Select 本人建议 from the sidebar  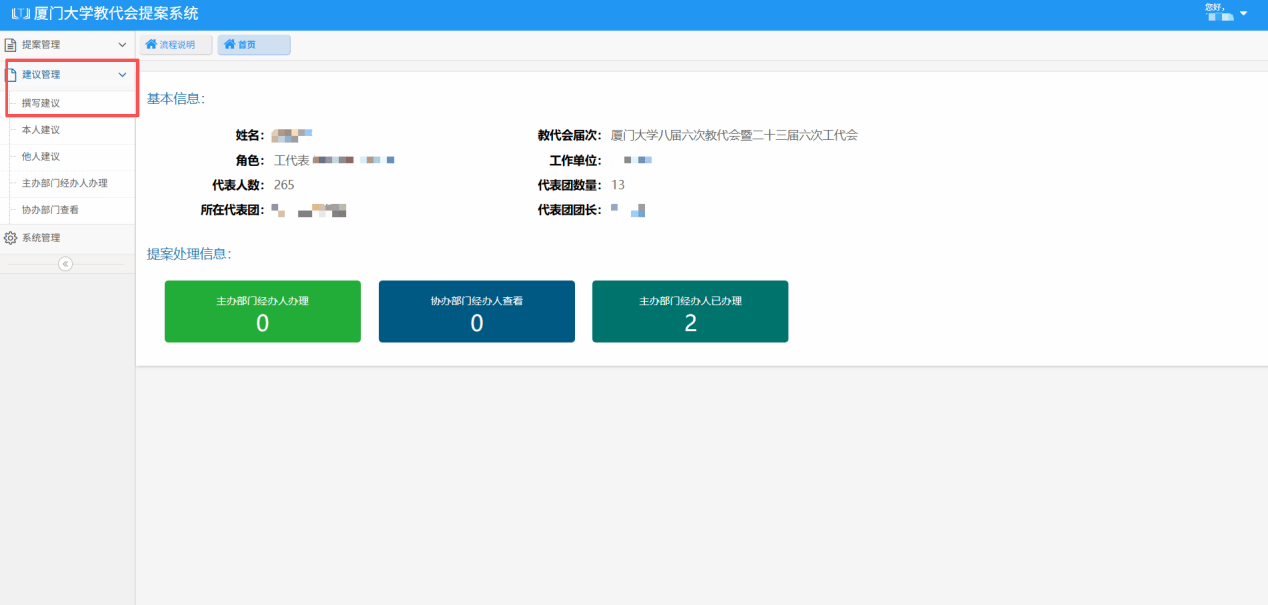(x=41, y=130)
